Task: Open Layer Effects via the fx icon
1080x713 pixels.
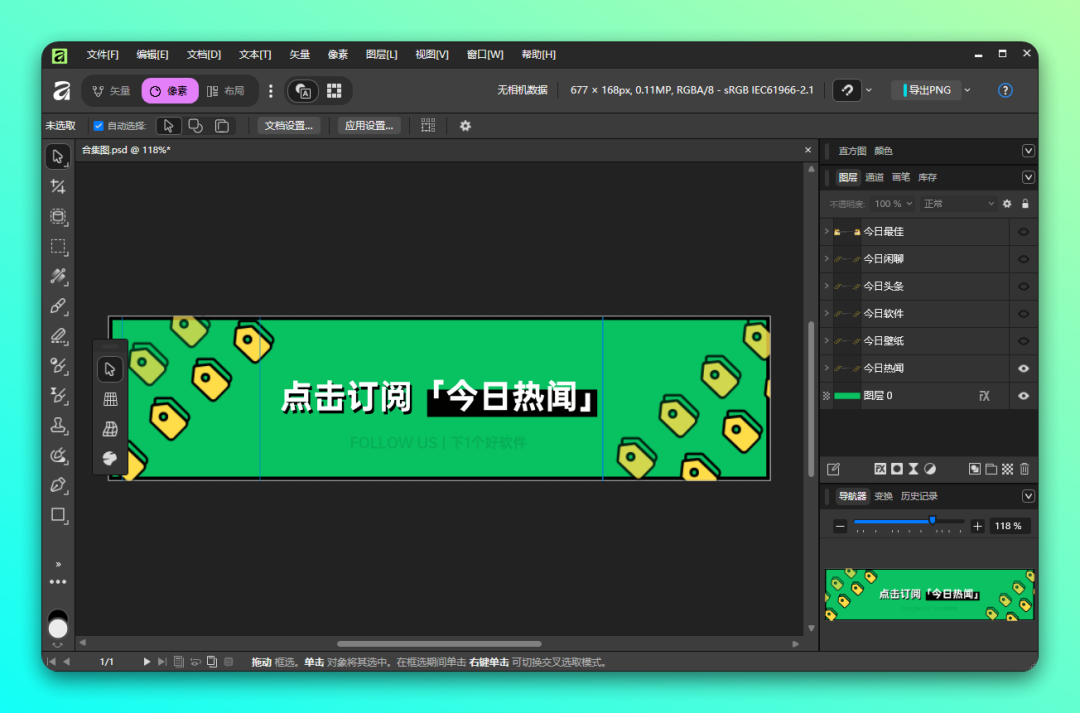Action: pos(880,468)
